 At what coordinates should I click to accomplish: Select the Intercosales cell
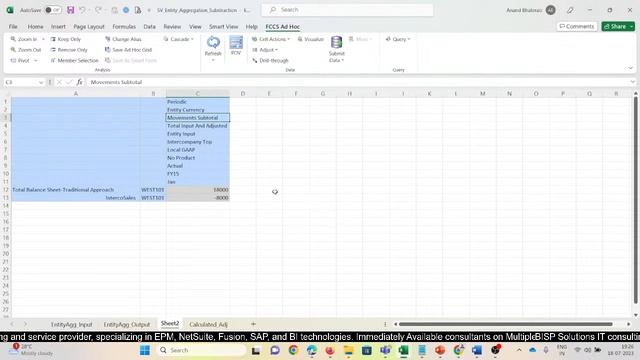coord(76,198)
